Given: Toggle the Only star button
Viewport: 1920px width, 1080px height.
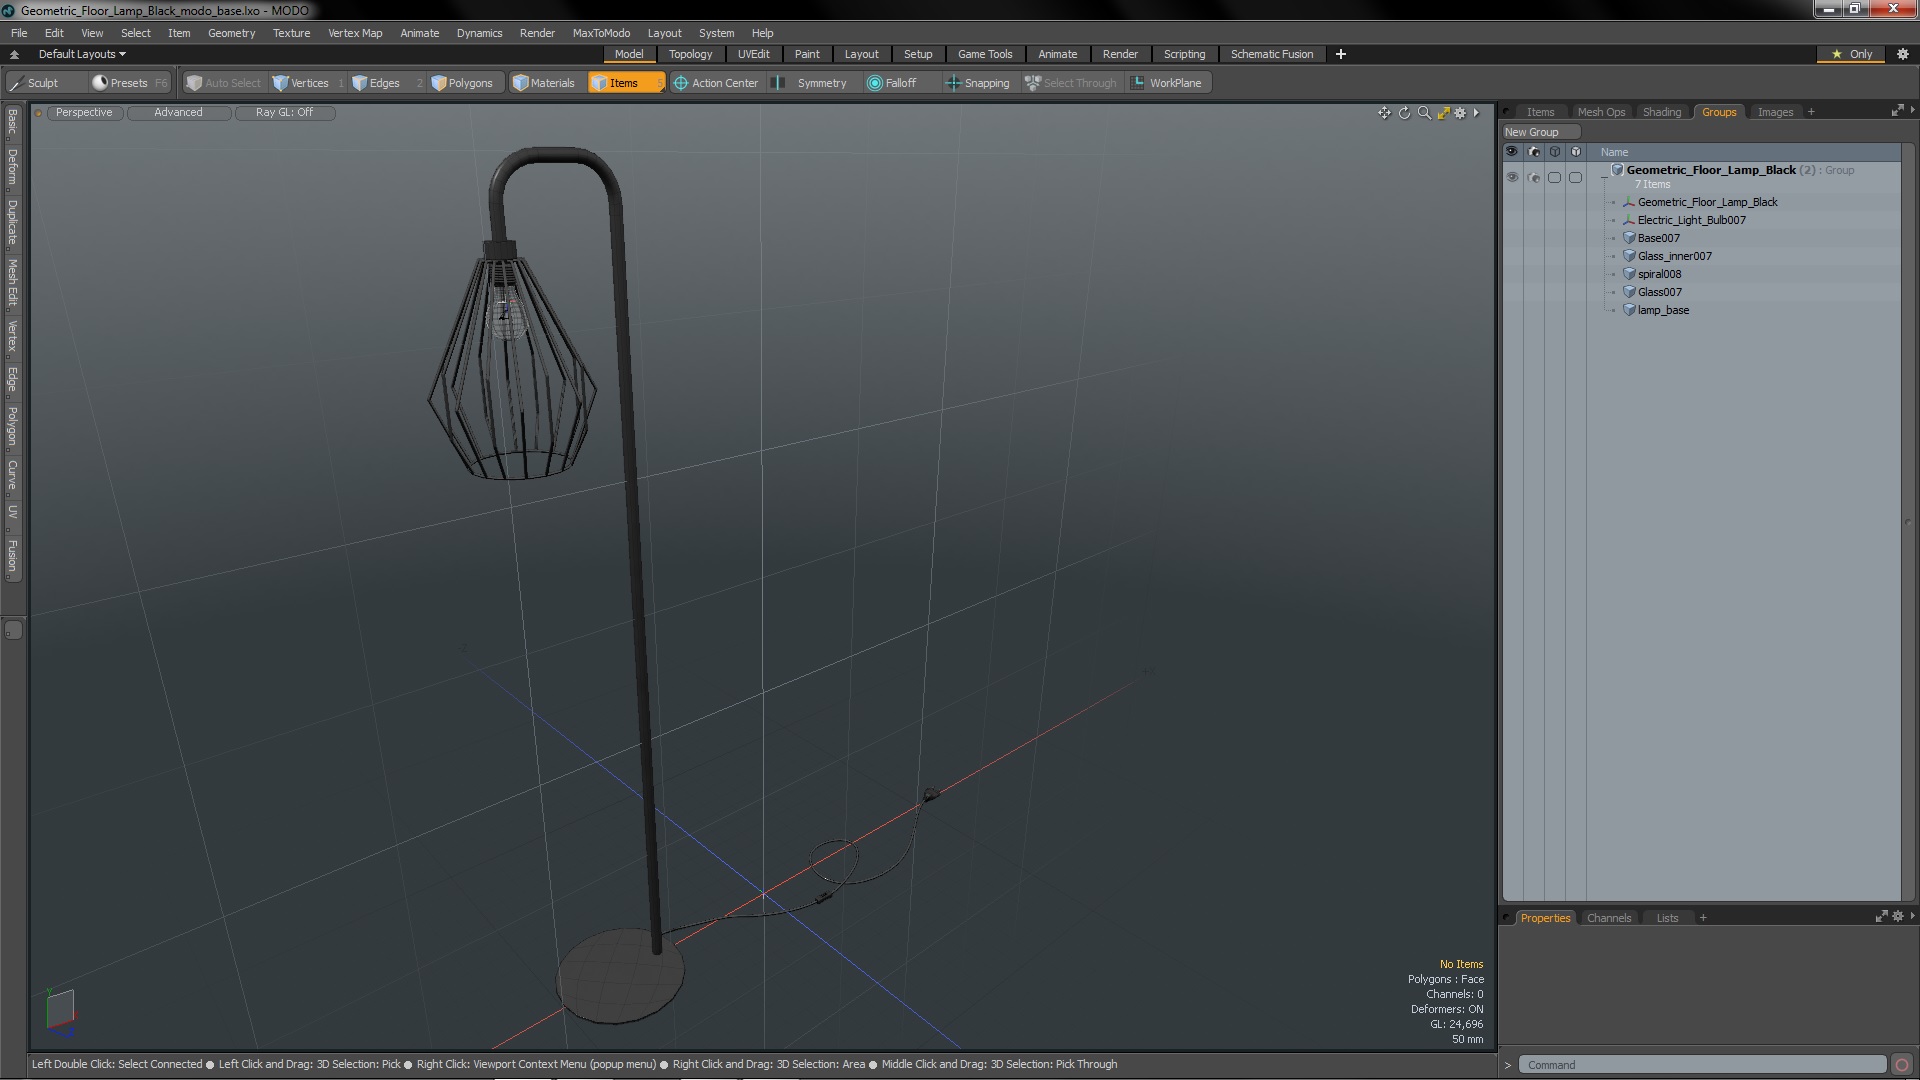Looking at the screenshot, I should click(x=1851, y=54).
